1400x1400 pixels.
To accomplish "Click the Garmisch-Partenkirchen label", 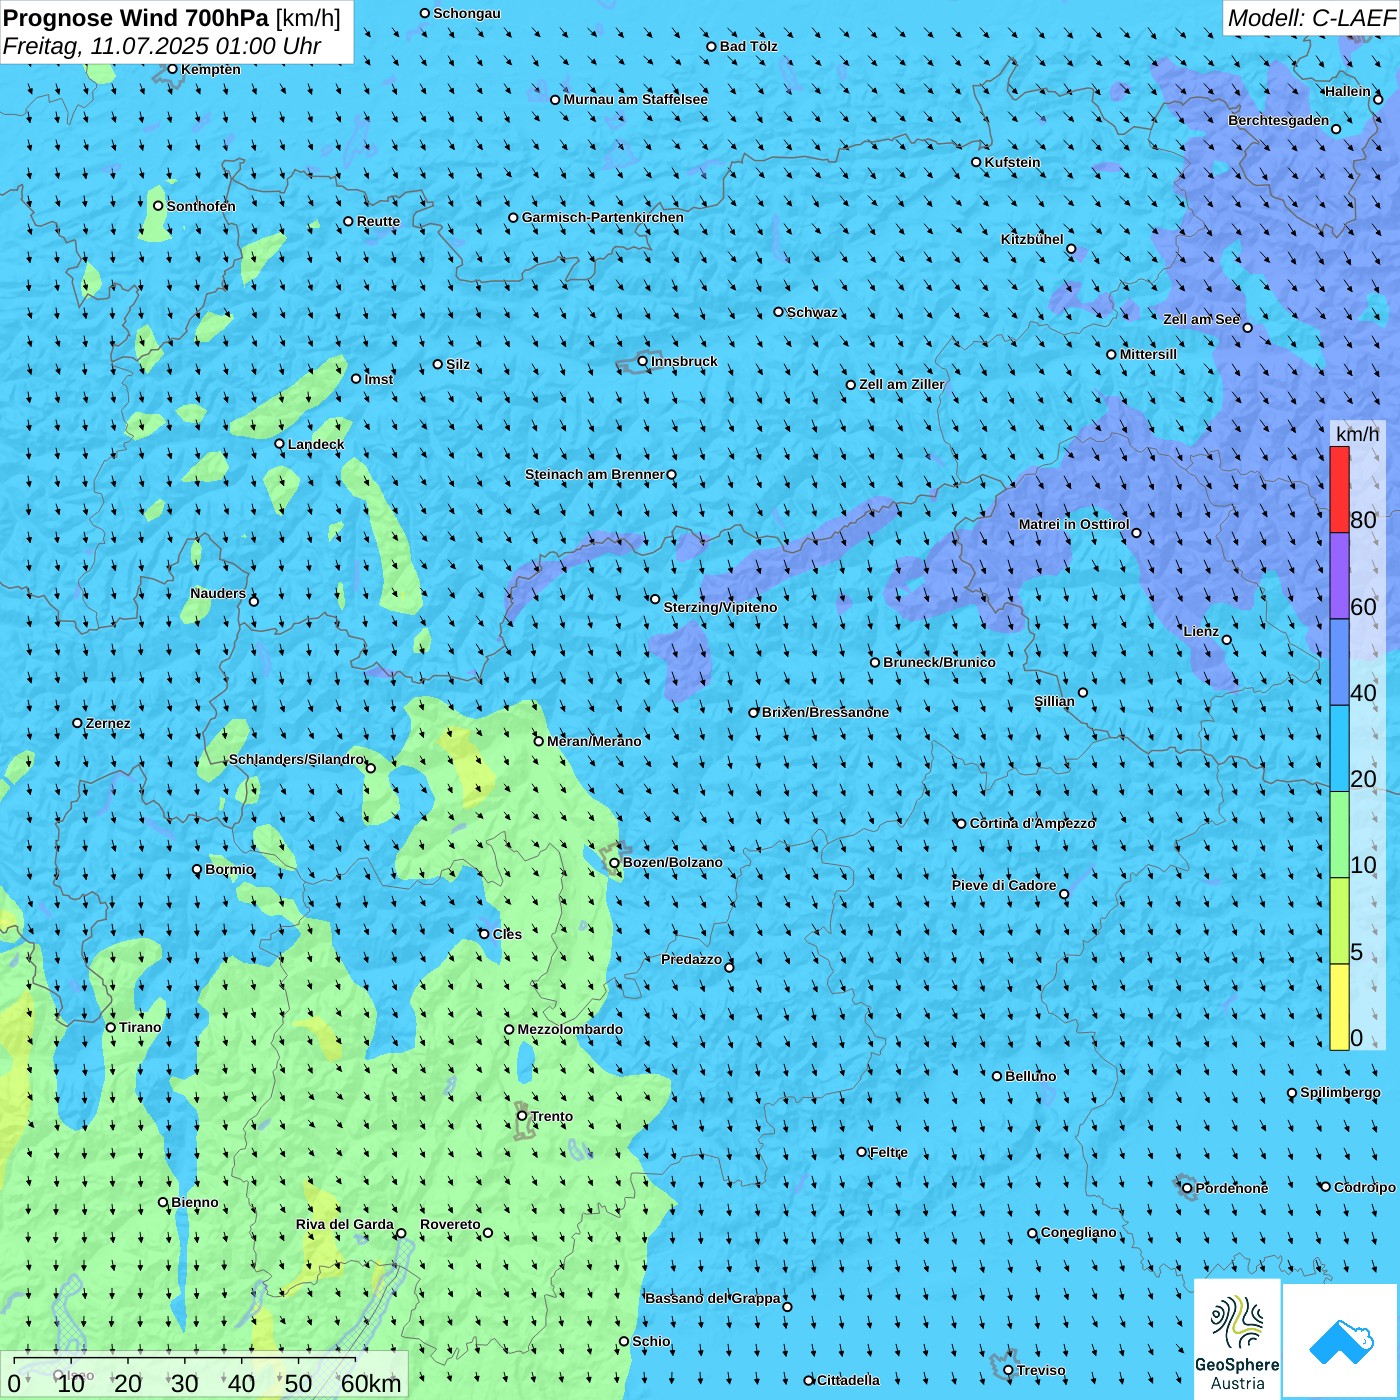I will pos(603,217).
